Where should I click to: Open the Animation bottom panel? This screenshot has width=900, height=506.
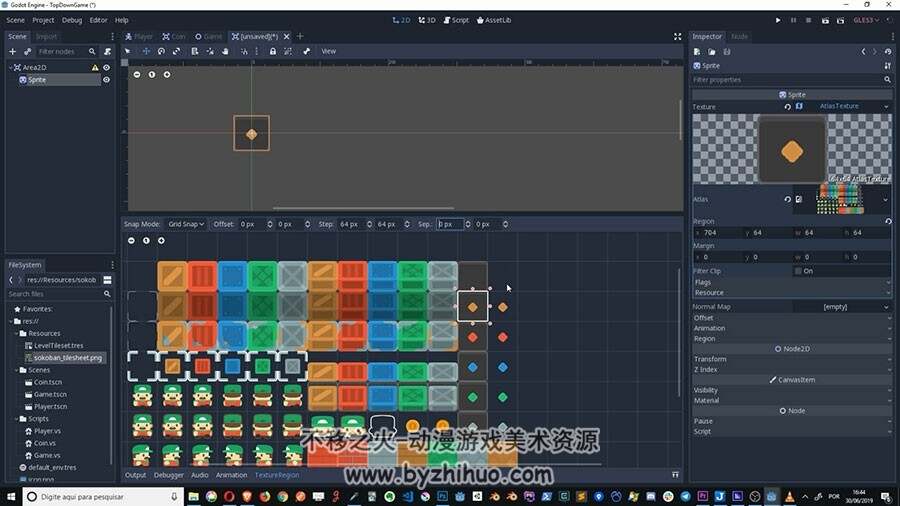tap(231, 476)
